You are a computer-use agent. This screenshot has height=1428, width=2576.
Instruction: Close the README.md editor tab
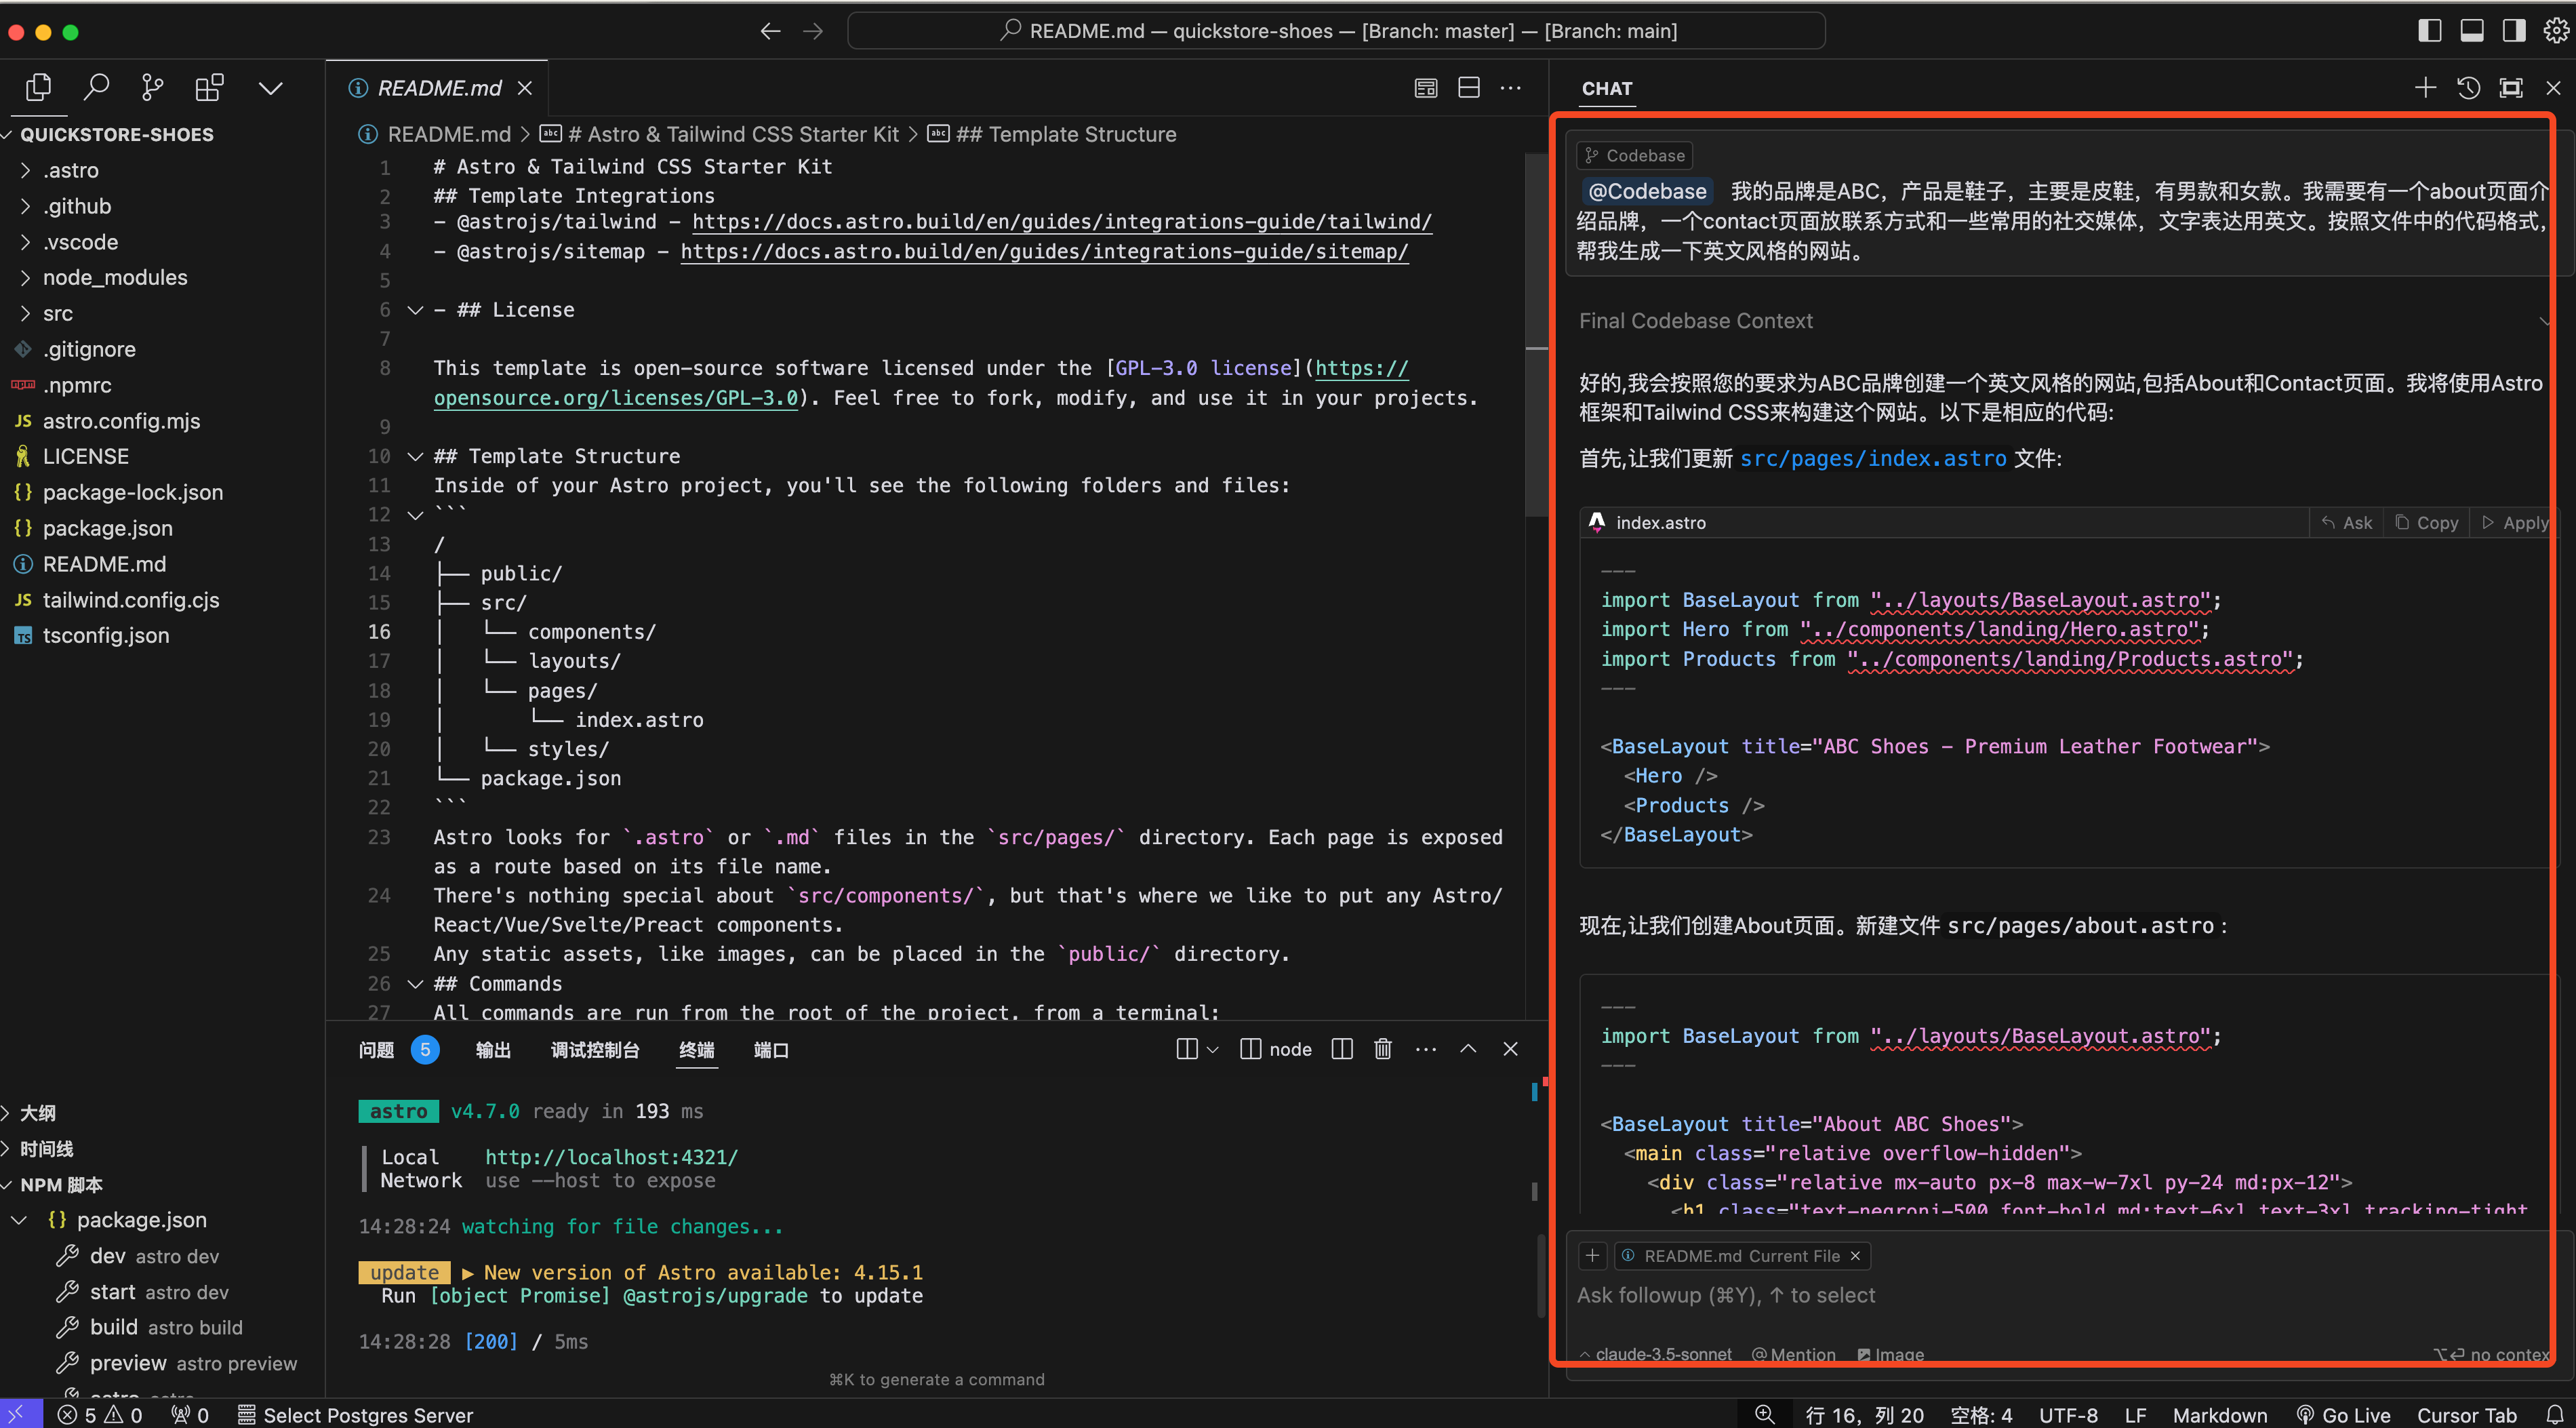point(524,88)
